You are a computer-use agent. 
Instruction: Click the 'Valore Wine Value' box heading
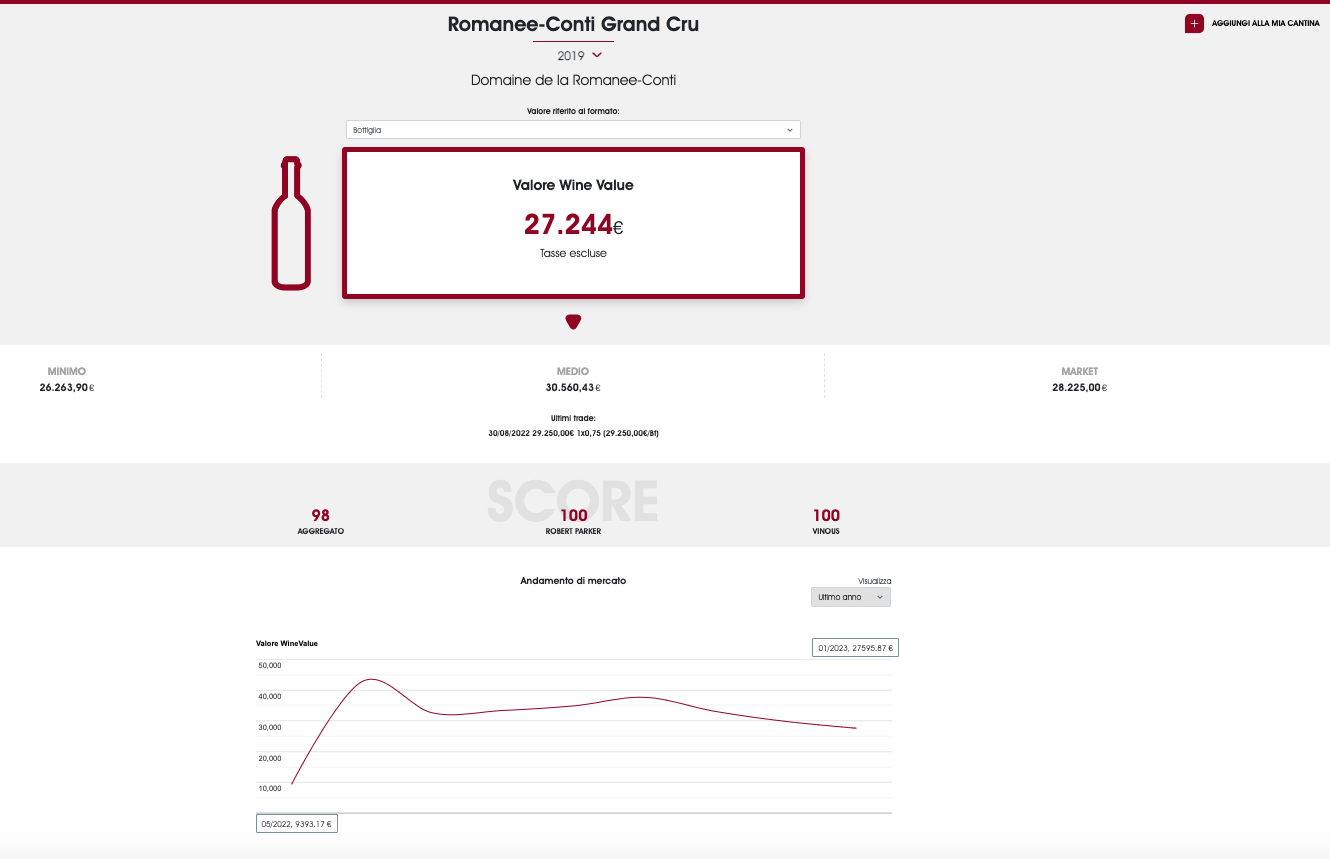click(x=573, y=185)
